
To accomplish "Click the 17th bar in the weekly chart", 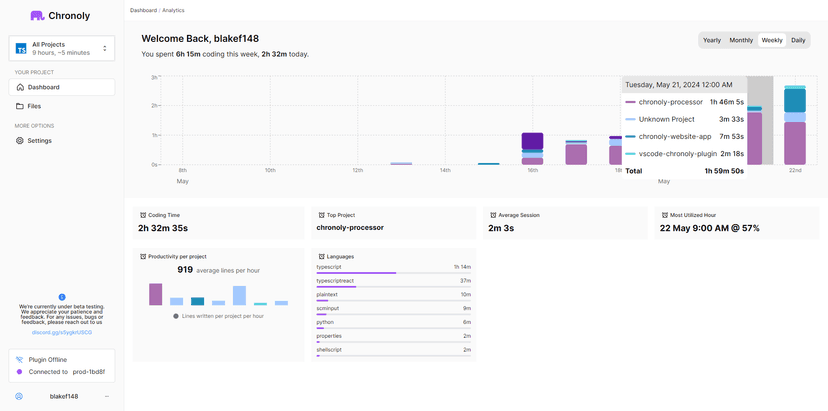I will pos(576,153).
